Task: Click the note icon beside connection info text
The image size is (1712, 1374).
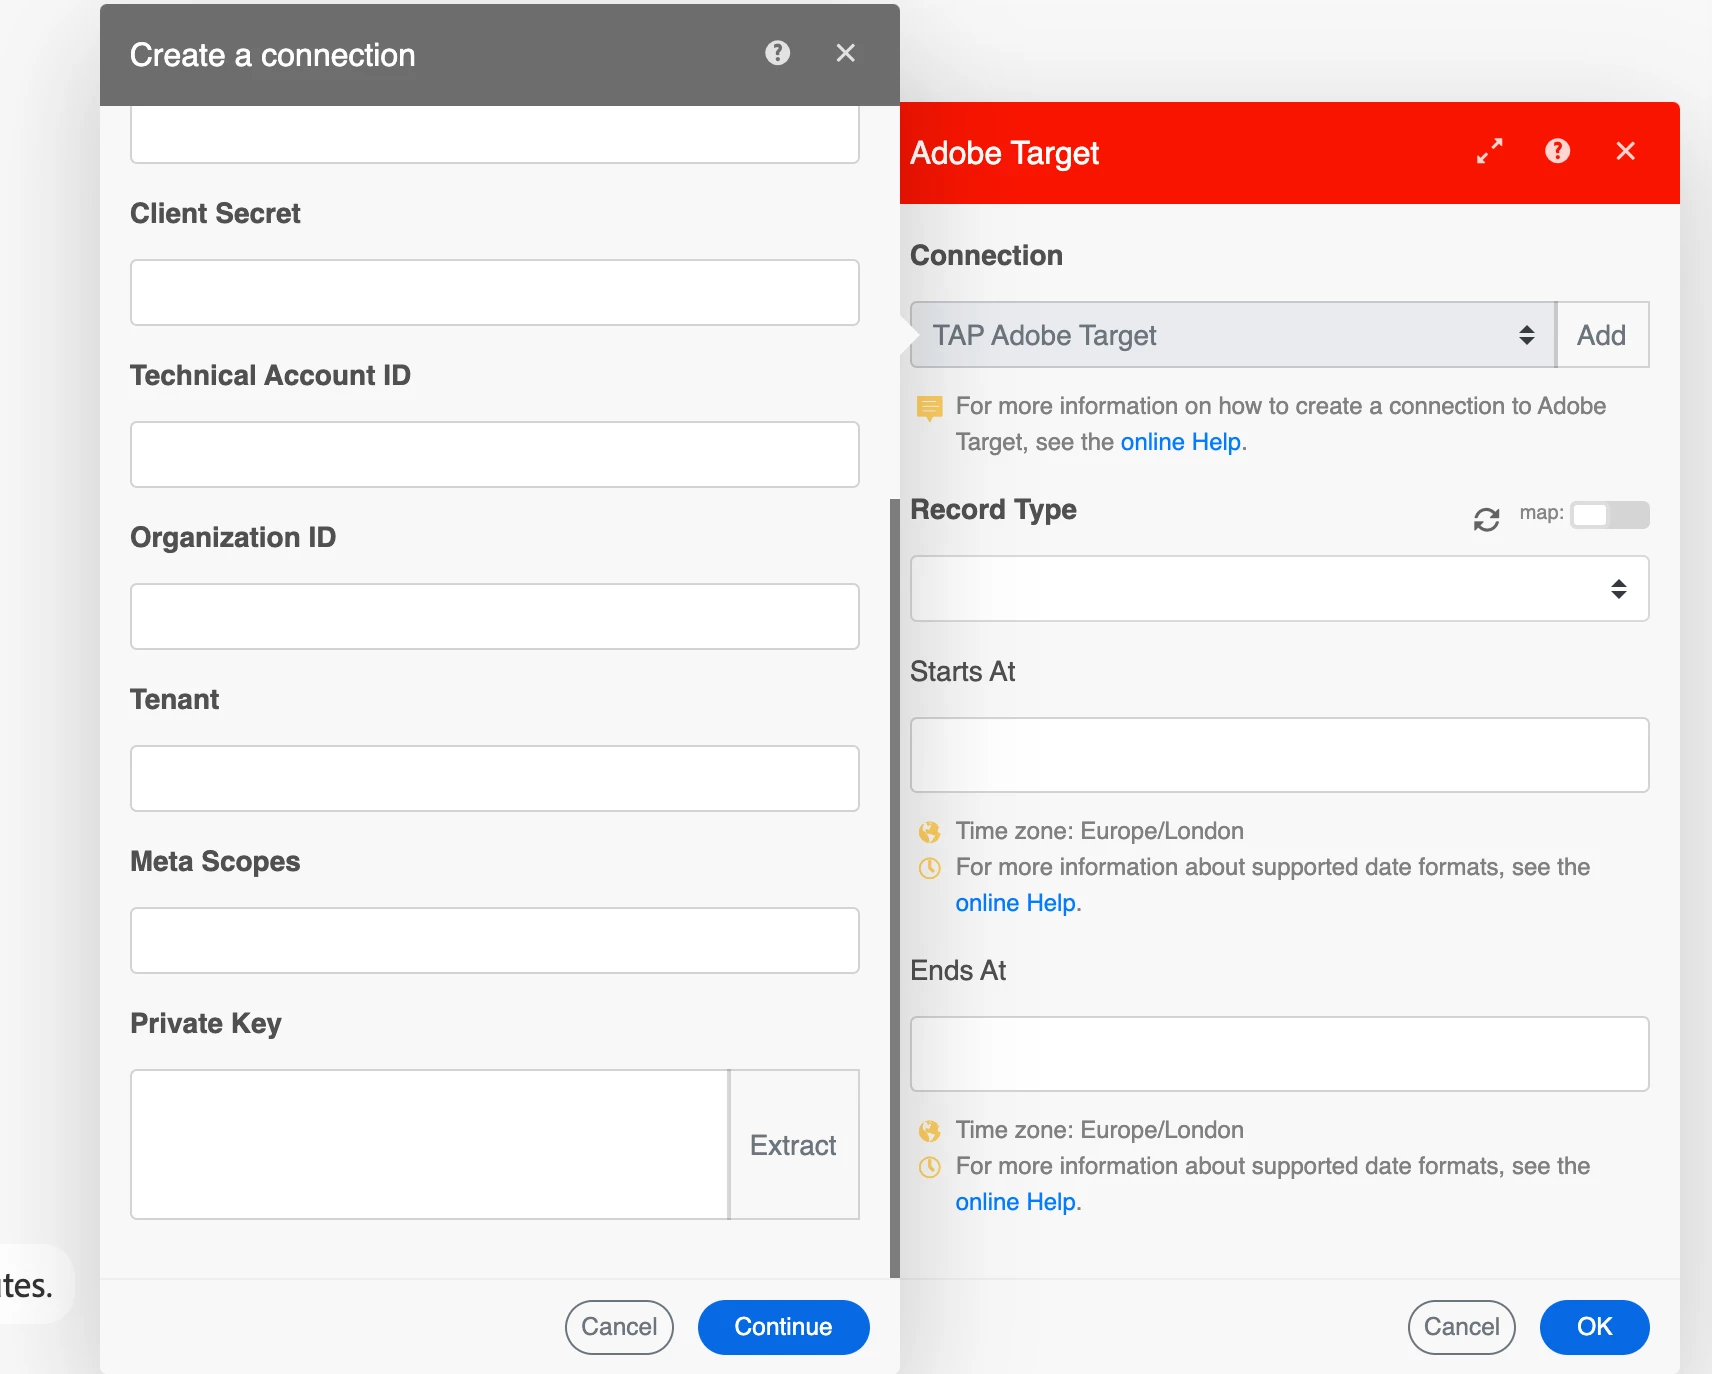Action: [x=930, y=408]
